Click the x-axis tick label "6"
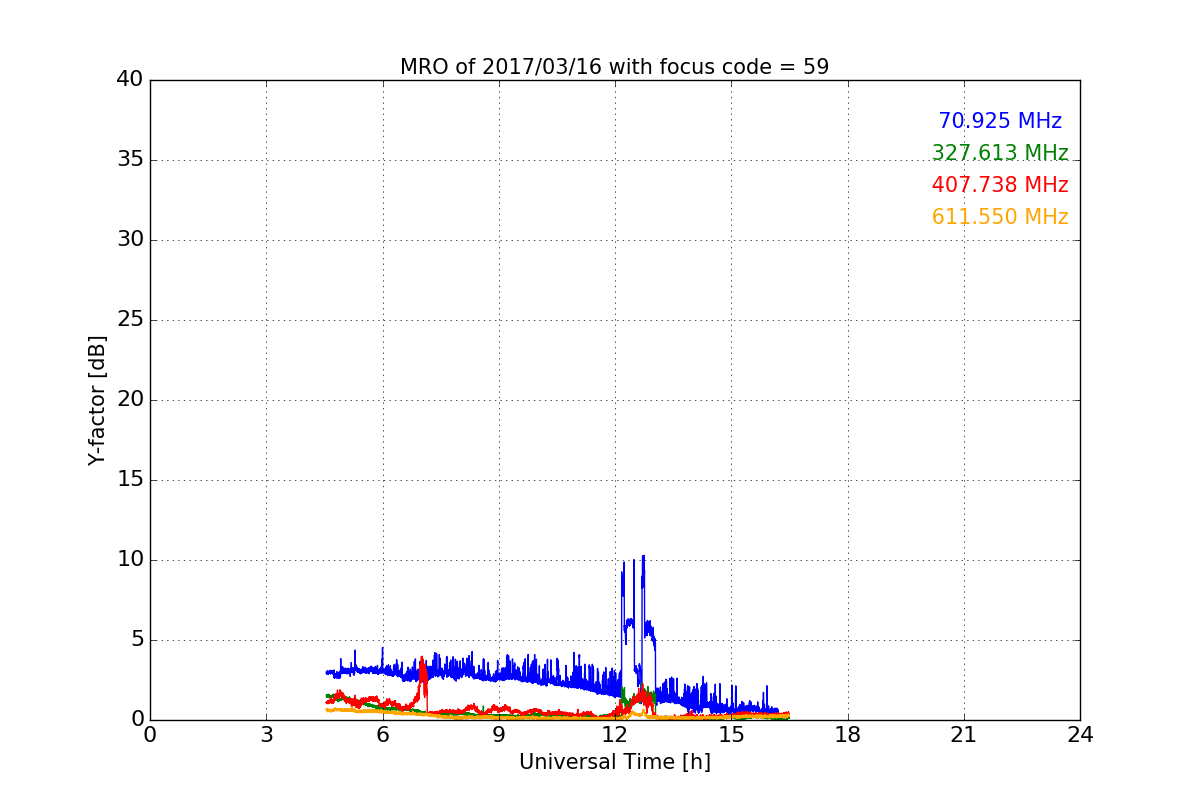The height and width of the screenshot is (800, 1200). click(382, 735)
